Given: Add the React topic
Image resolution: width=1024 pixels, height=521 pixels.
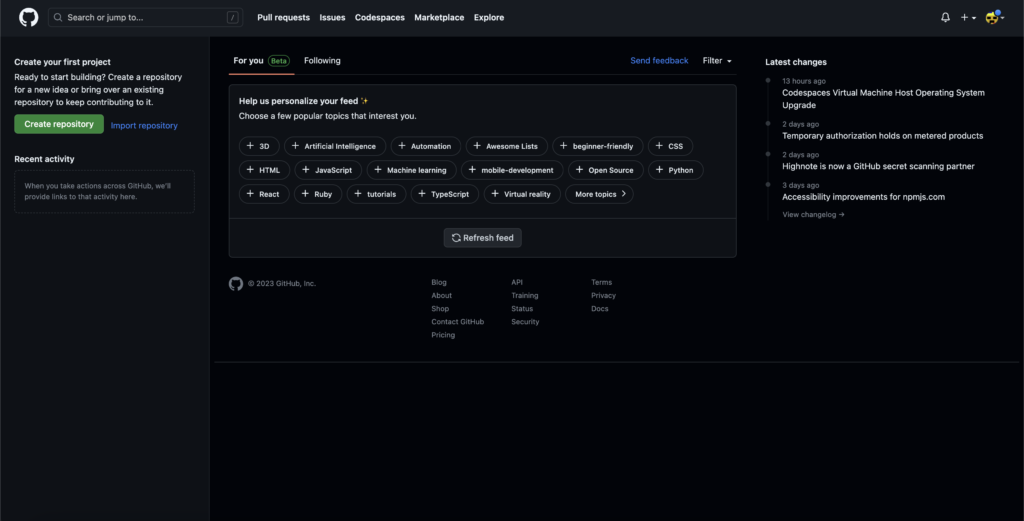Looking at the screenshot, I should [264, 194].
